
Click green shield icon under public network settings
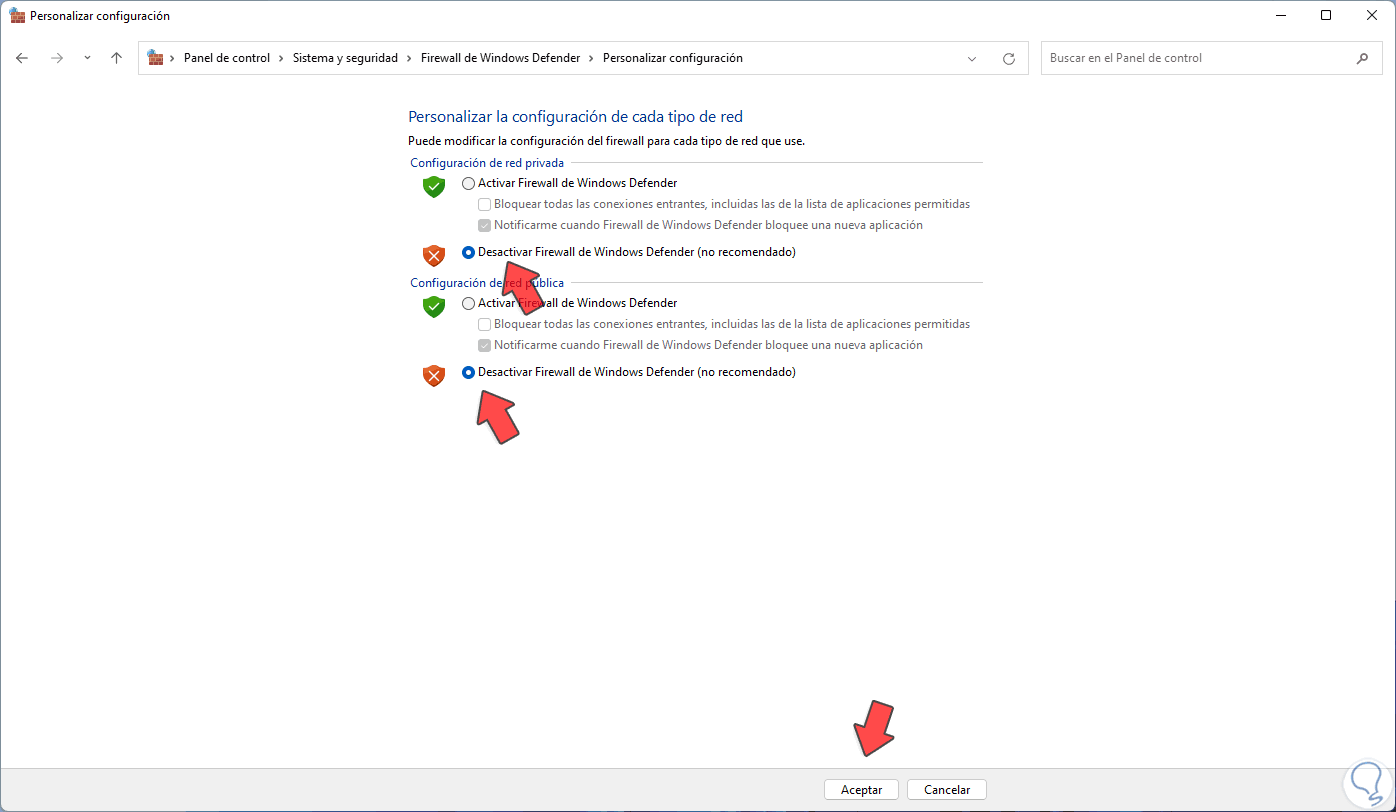coord(433,306)
